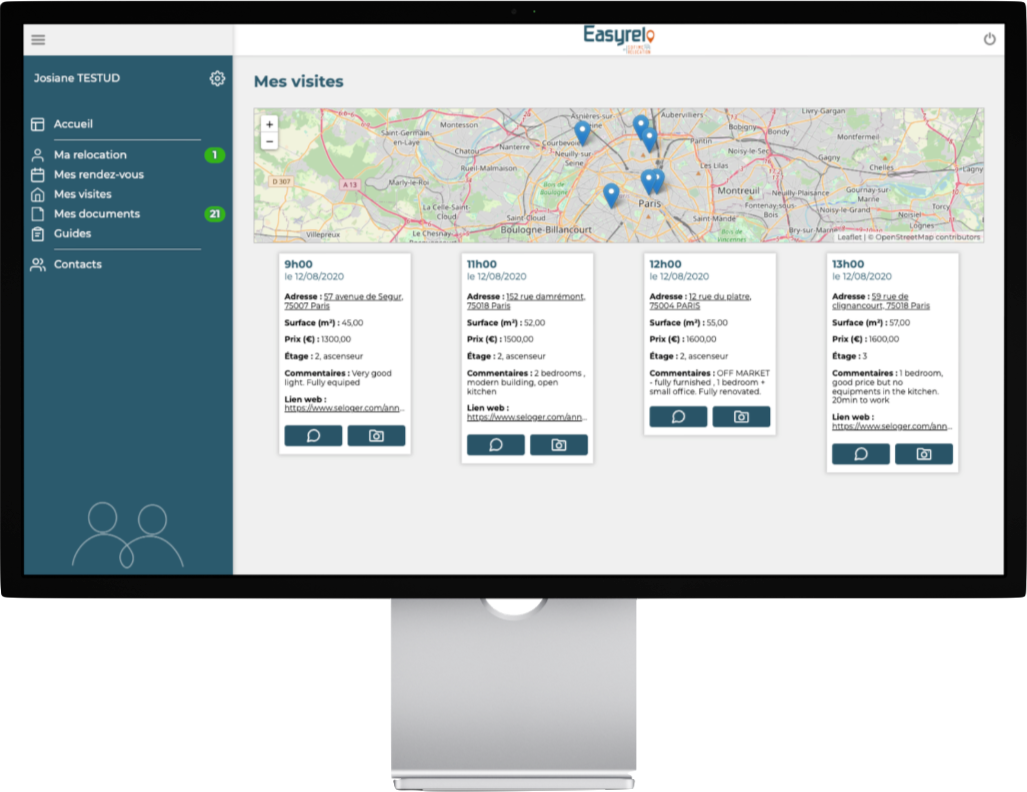The height and width of the screenshot is (792, 1027).
Task: Select Mes rendez-vous in sidebar
Action: 98,175
